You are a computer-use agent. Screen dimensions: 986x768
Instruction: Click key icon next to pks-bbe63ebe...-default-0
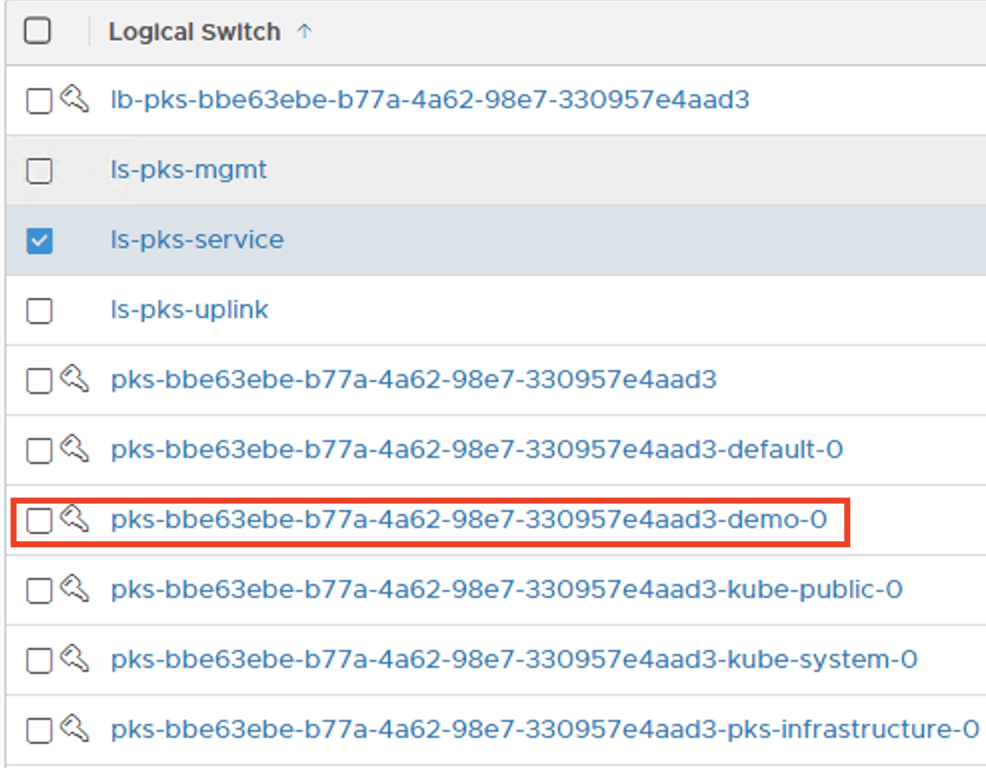click(74, 449)
